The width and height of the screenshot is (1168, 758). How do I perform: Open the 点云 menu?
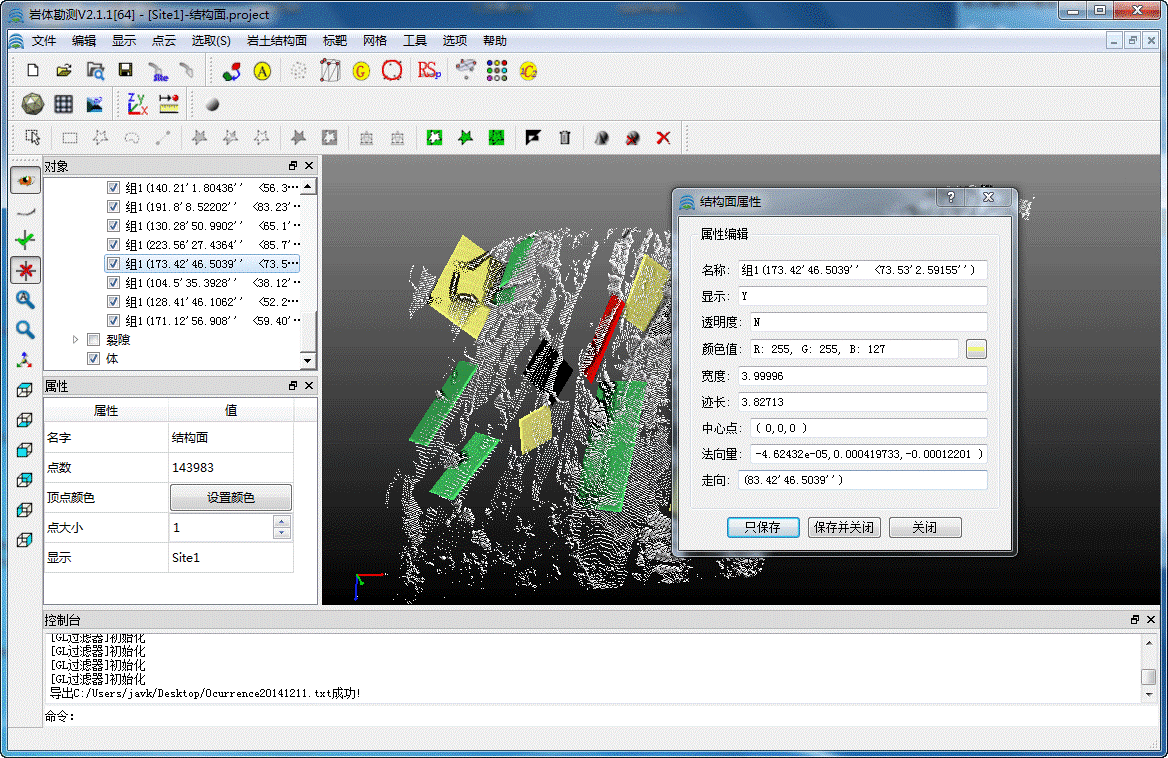[164, 41]
